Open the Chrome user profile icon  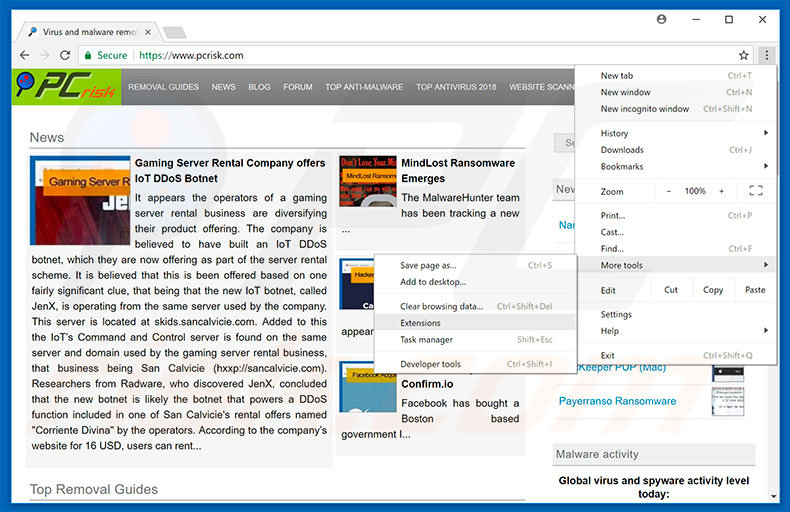662,19
